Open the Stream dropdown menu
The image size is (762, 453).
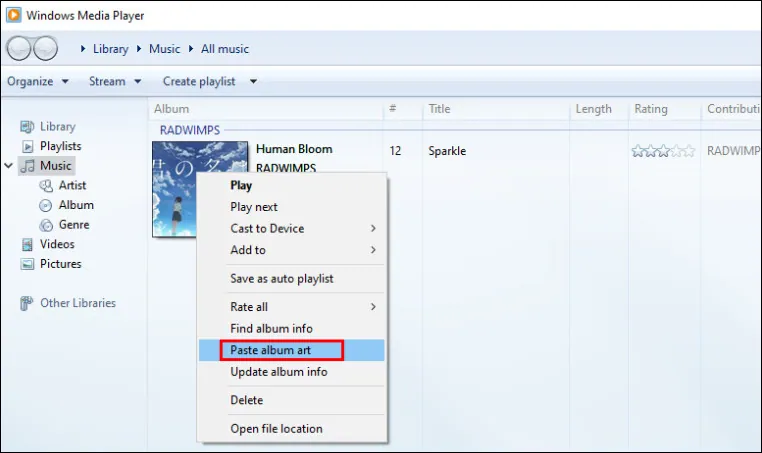115,81
